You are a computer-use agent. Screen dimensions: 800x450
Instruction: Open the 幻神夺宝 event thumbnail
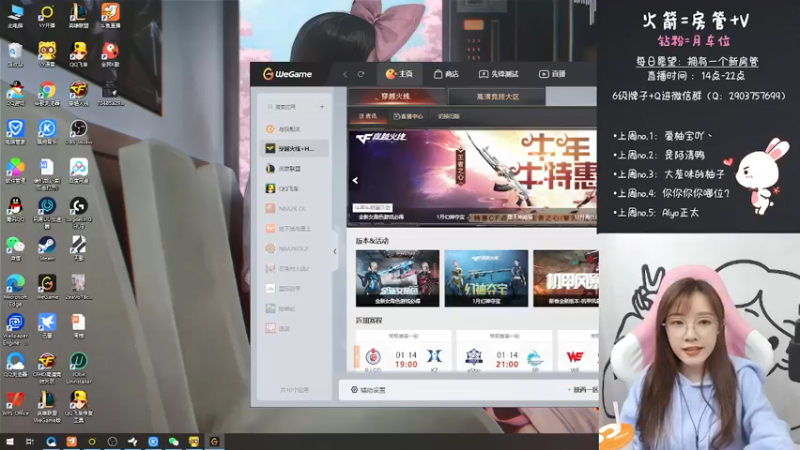coord(486,278)
